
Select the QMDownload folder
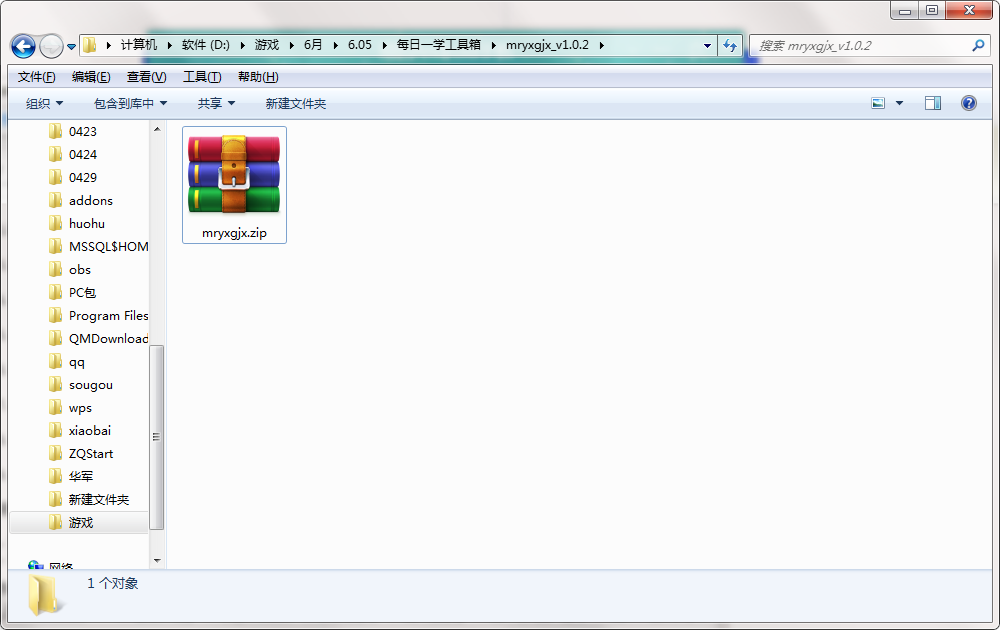tap(108, 338)
